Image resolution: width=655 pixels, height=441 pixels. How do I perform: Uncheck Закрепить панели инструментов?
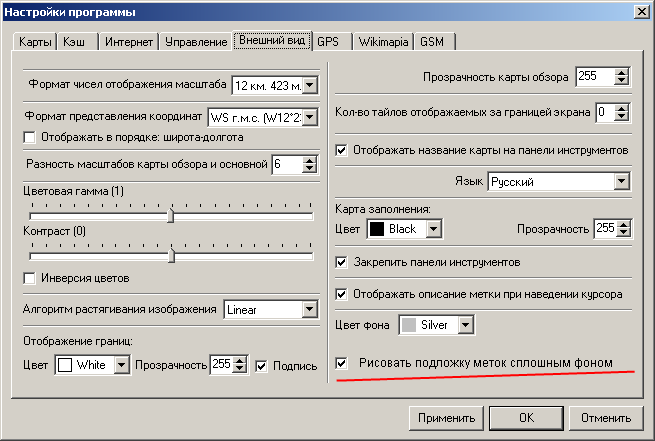click(342, 262)
